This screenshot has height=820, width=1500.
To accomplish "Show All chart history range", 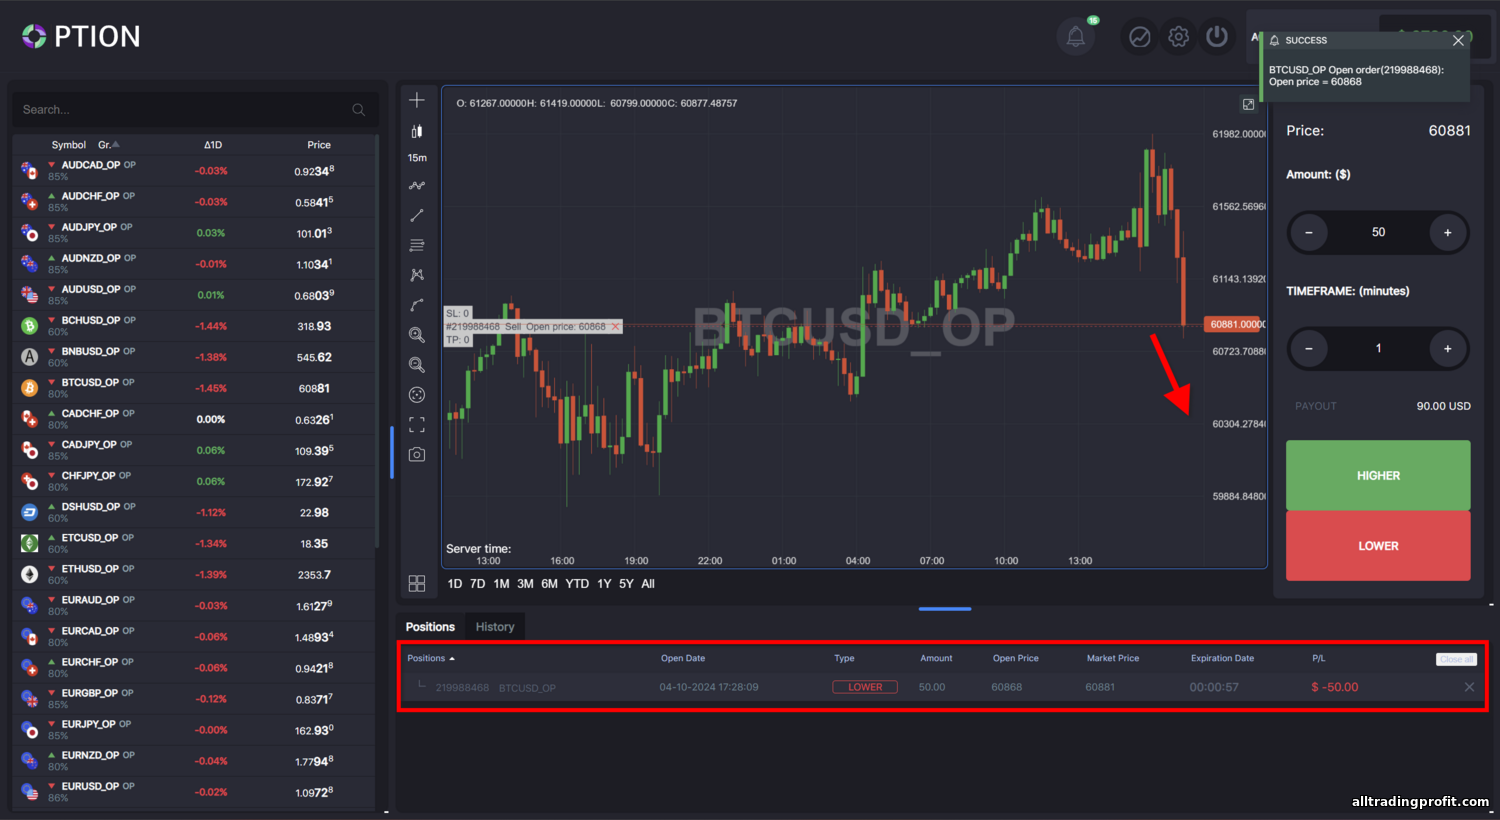I will coord(648,584).
